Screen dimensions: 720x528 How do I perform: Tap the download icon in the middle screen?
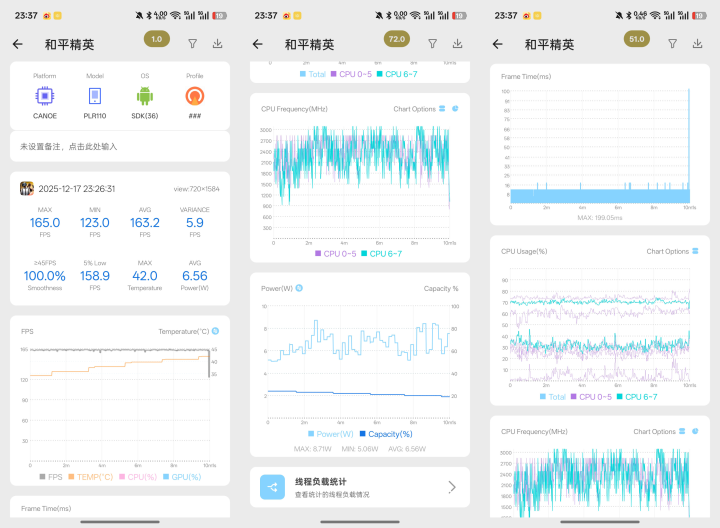click(457, 44)
